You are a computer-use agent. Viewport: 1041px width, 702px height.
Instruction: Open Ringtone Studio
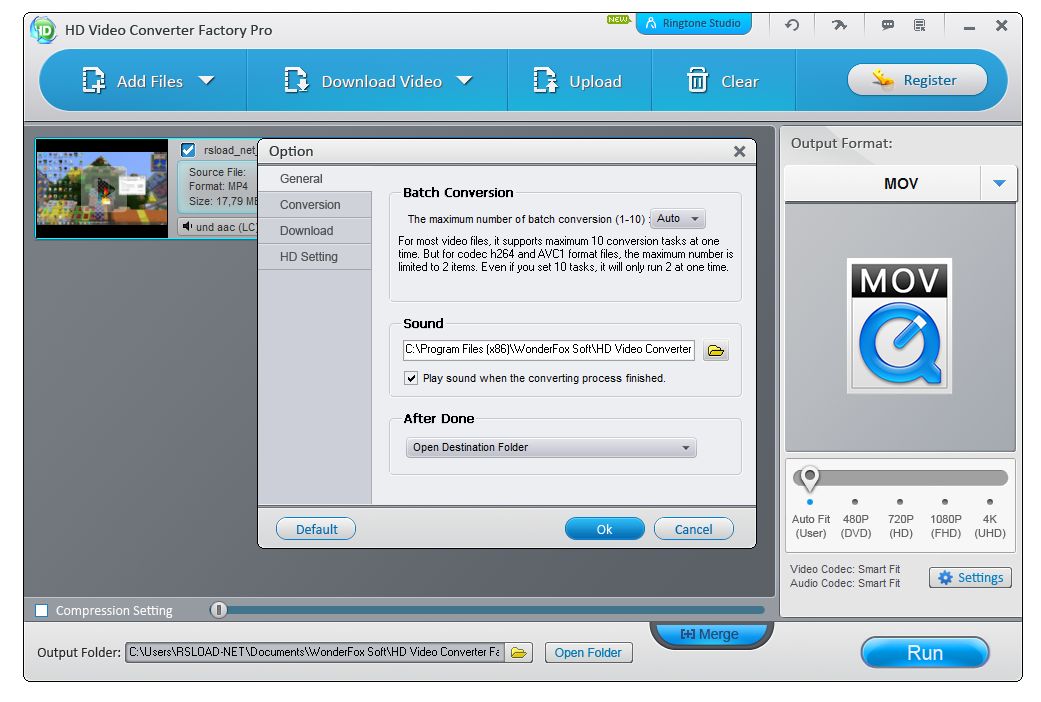click(x=693, y=23)
